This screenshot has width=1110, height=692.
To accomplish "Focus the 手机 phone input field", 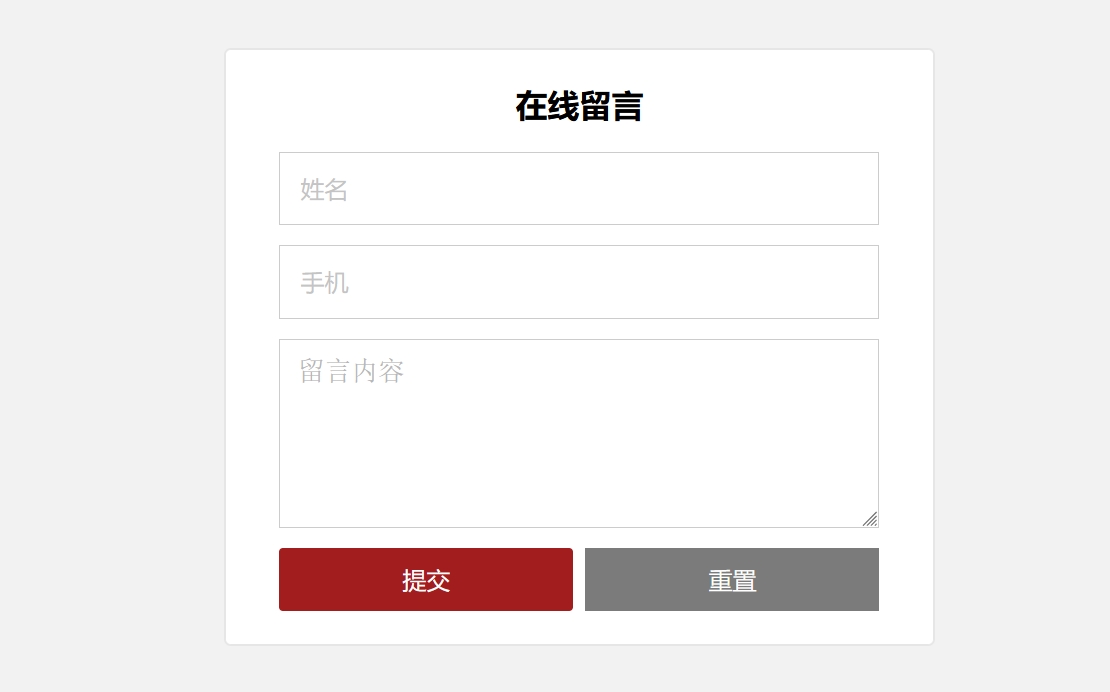I will pyautogui.click(x=578, y=282).
